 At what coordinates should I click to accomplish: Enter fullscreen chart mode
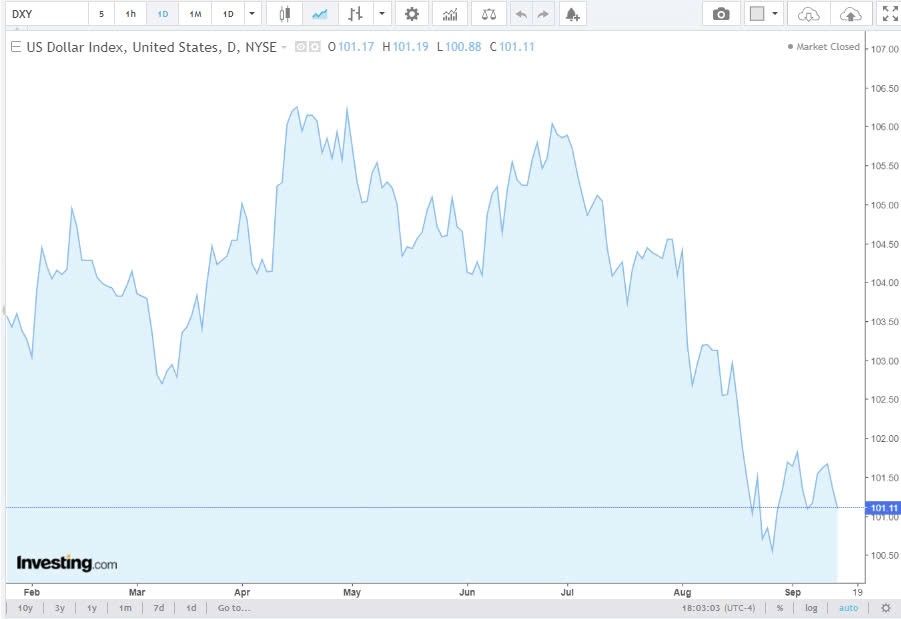[x=888, y=14]
